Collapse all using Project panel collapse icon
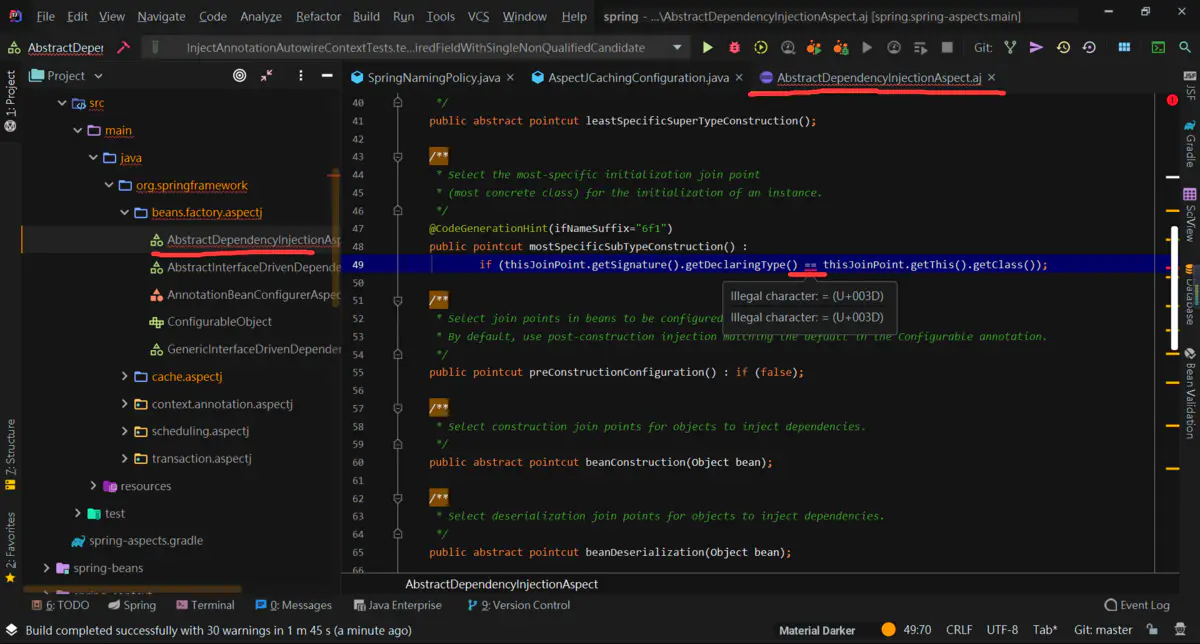 [267, 76]
